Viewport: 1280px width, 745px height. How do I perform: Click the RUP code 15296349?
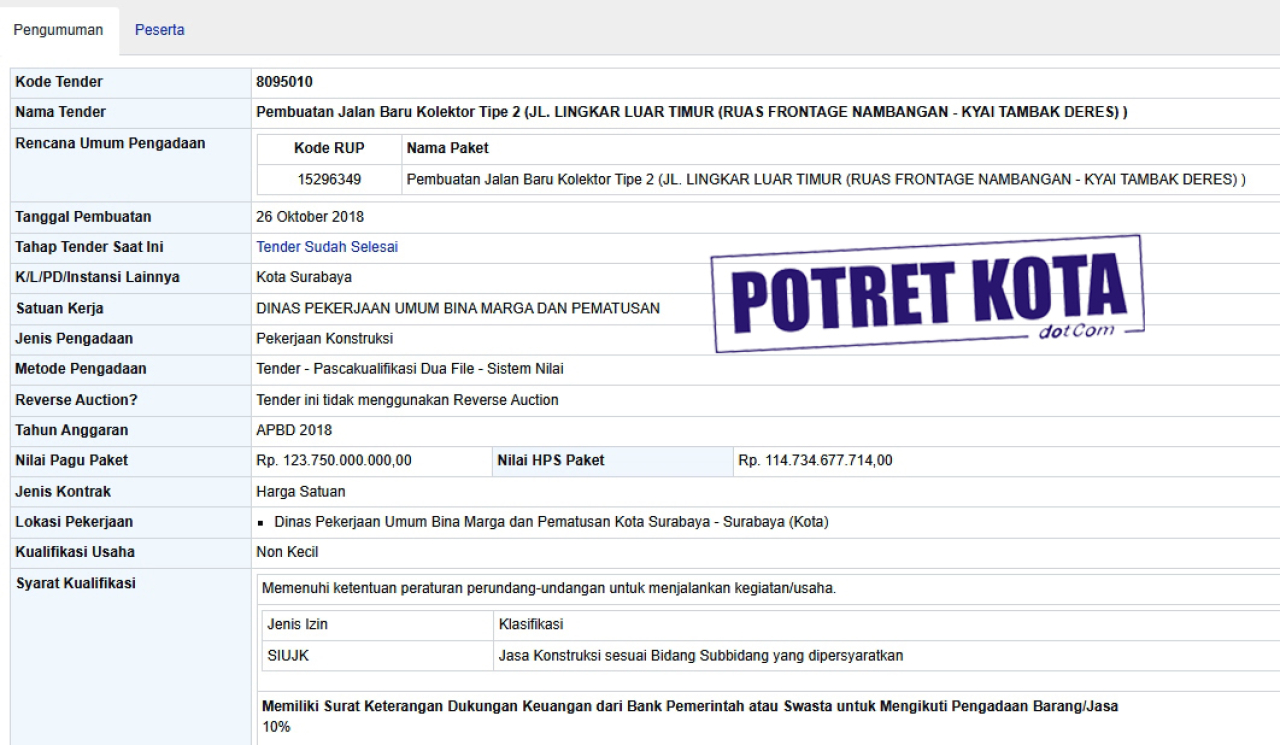click(x=329, y=180)
